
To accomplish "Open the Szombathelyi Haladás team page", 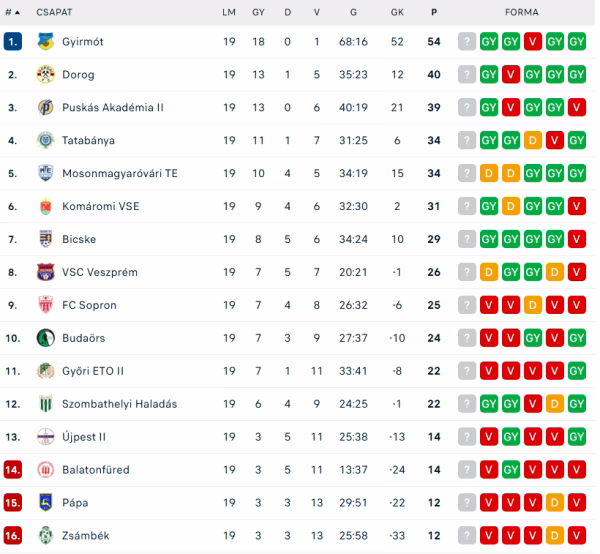I will pyautogui.click(x=119, y=404).
